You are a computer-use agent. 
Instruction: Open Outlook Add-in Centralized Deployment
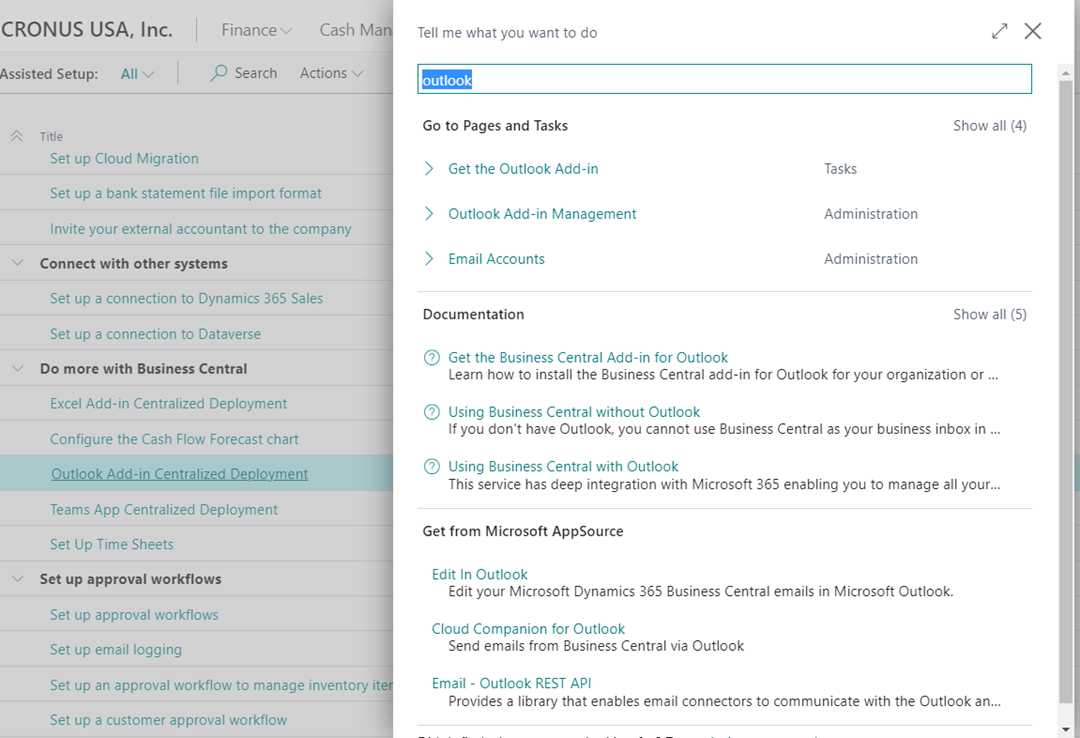(179, 474)
